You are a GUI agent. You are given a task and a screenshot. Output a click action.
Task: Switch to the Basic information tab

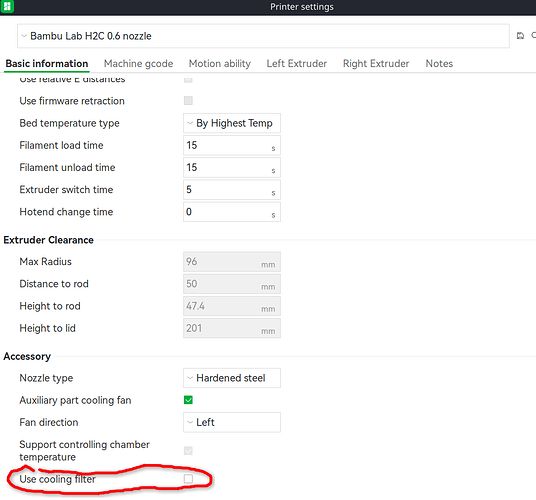[47, 64]
